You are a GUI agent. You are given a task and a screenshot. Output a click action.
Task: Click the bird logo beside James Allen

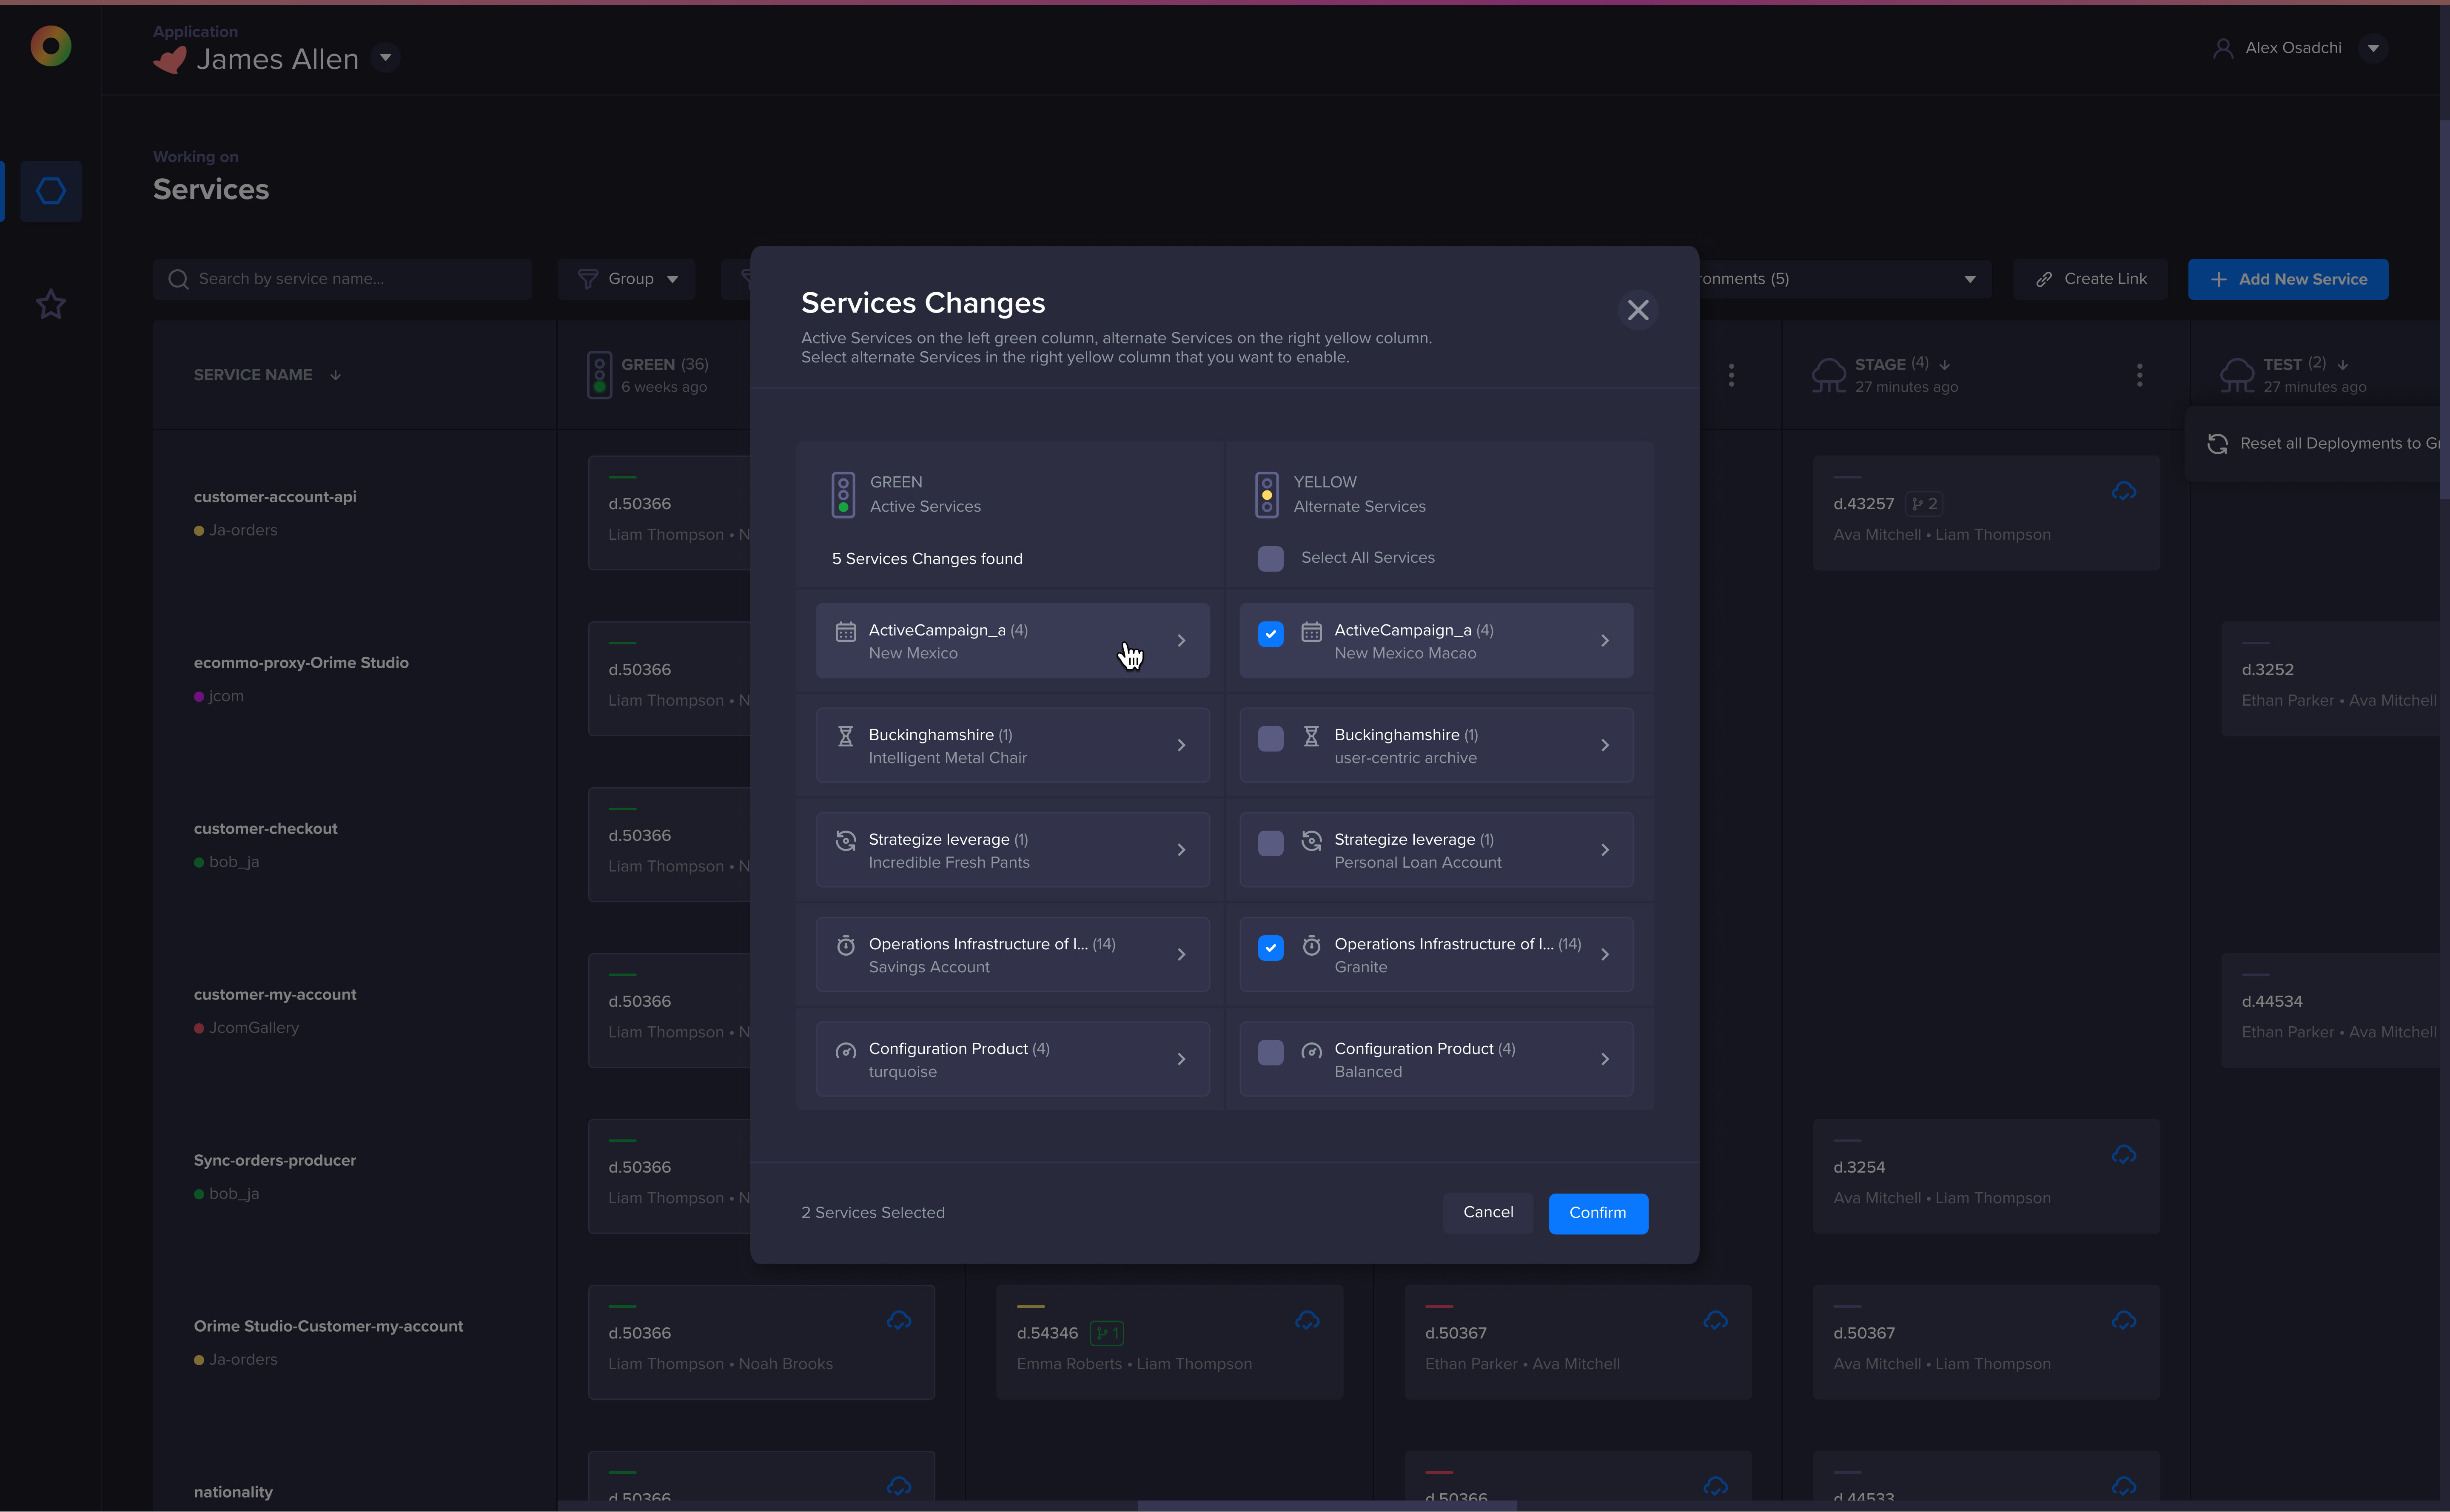(x=170, y=60)
